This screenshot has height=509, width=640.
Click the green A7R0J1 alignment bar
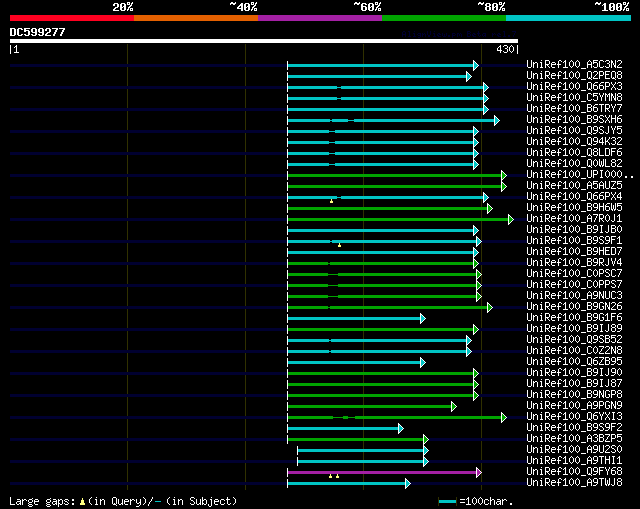click(x=398, y=220)
